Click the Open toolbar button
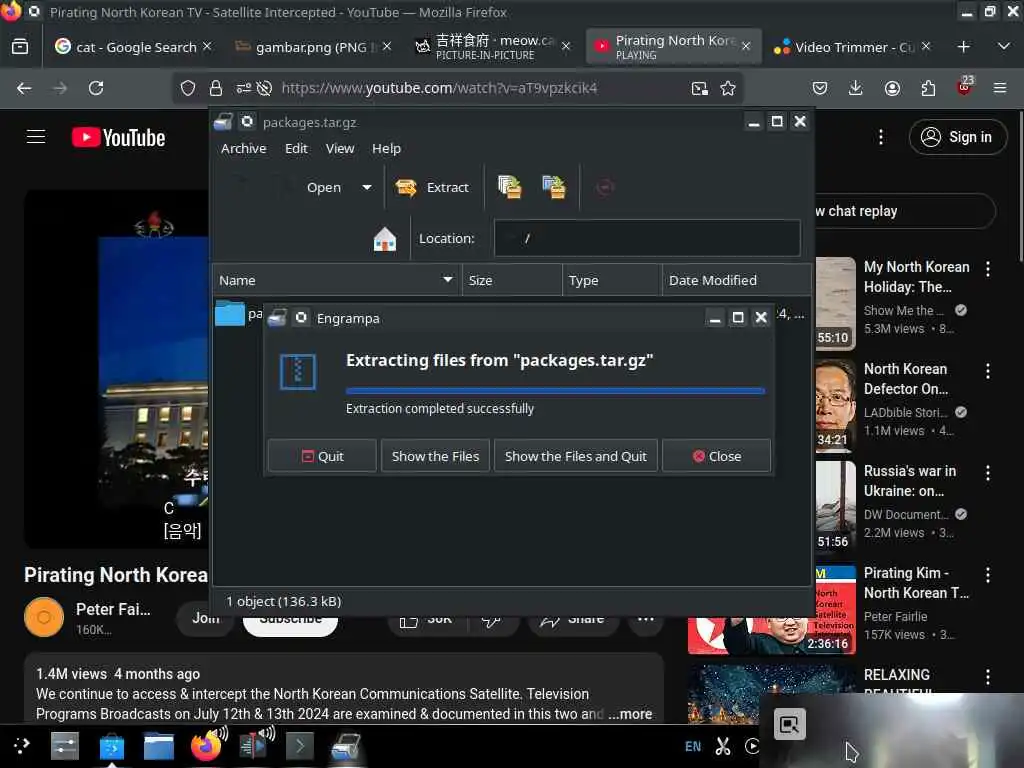Screen dimensions: 1024x768 pyautogui.click(x=324, y=187)
